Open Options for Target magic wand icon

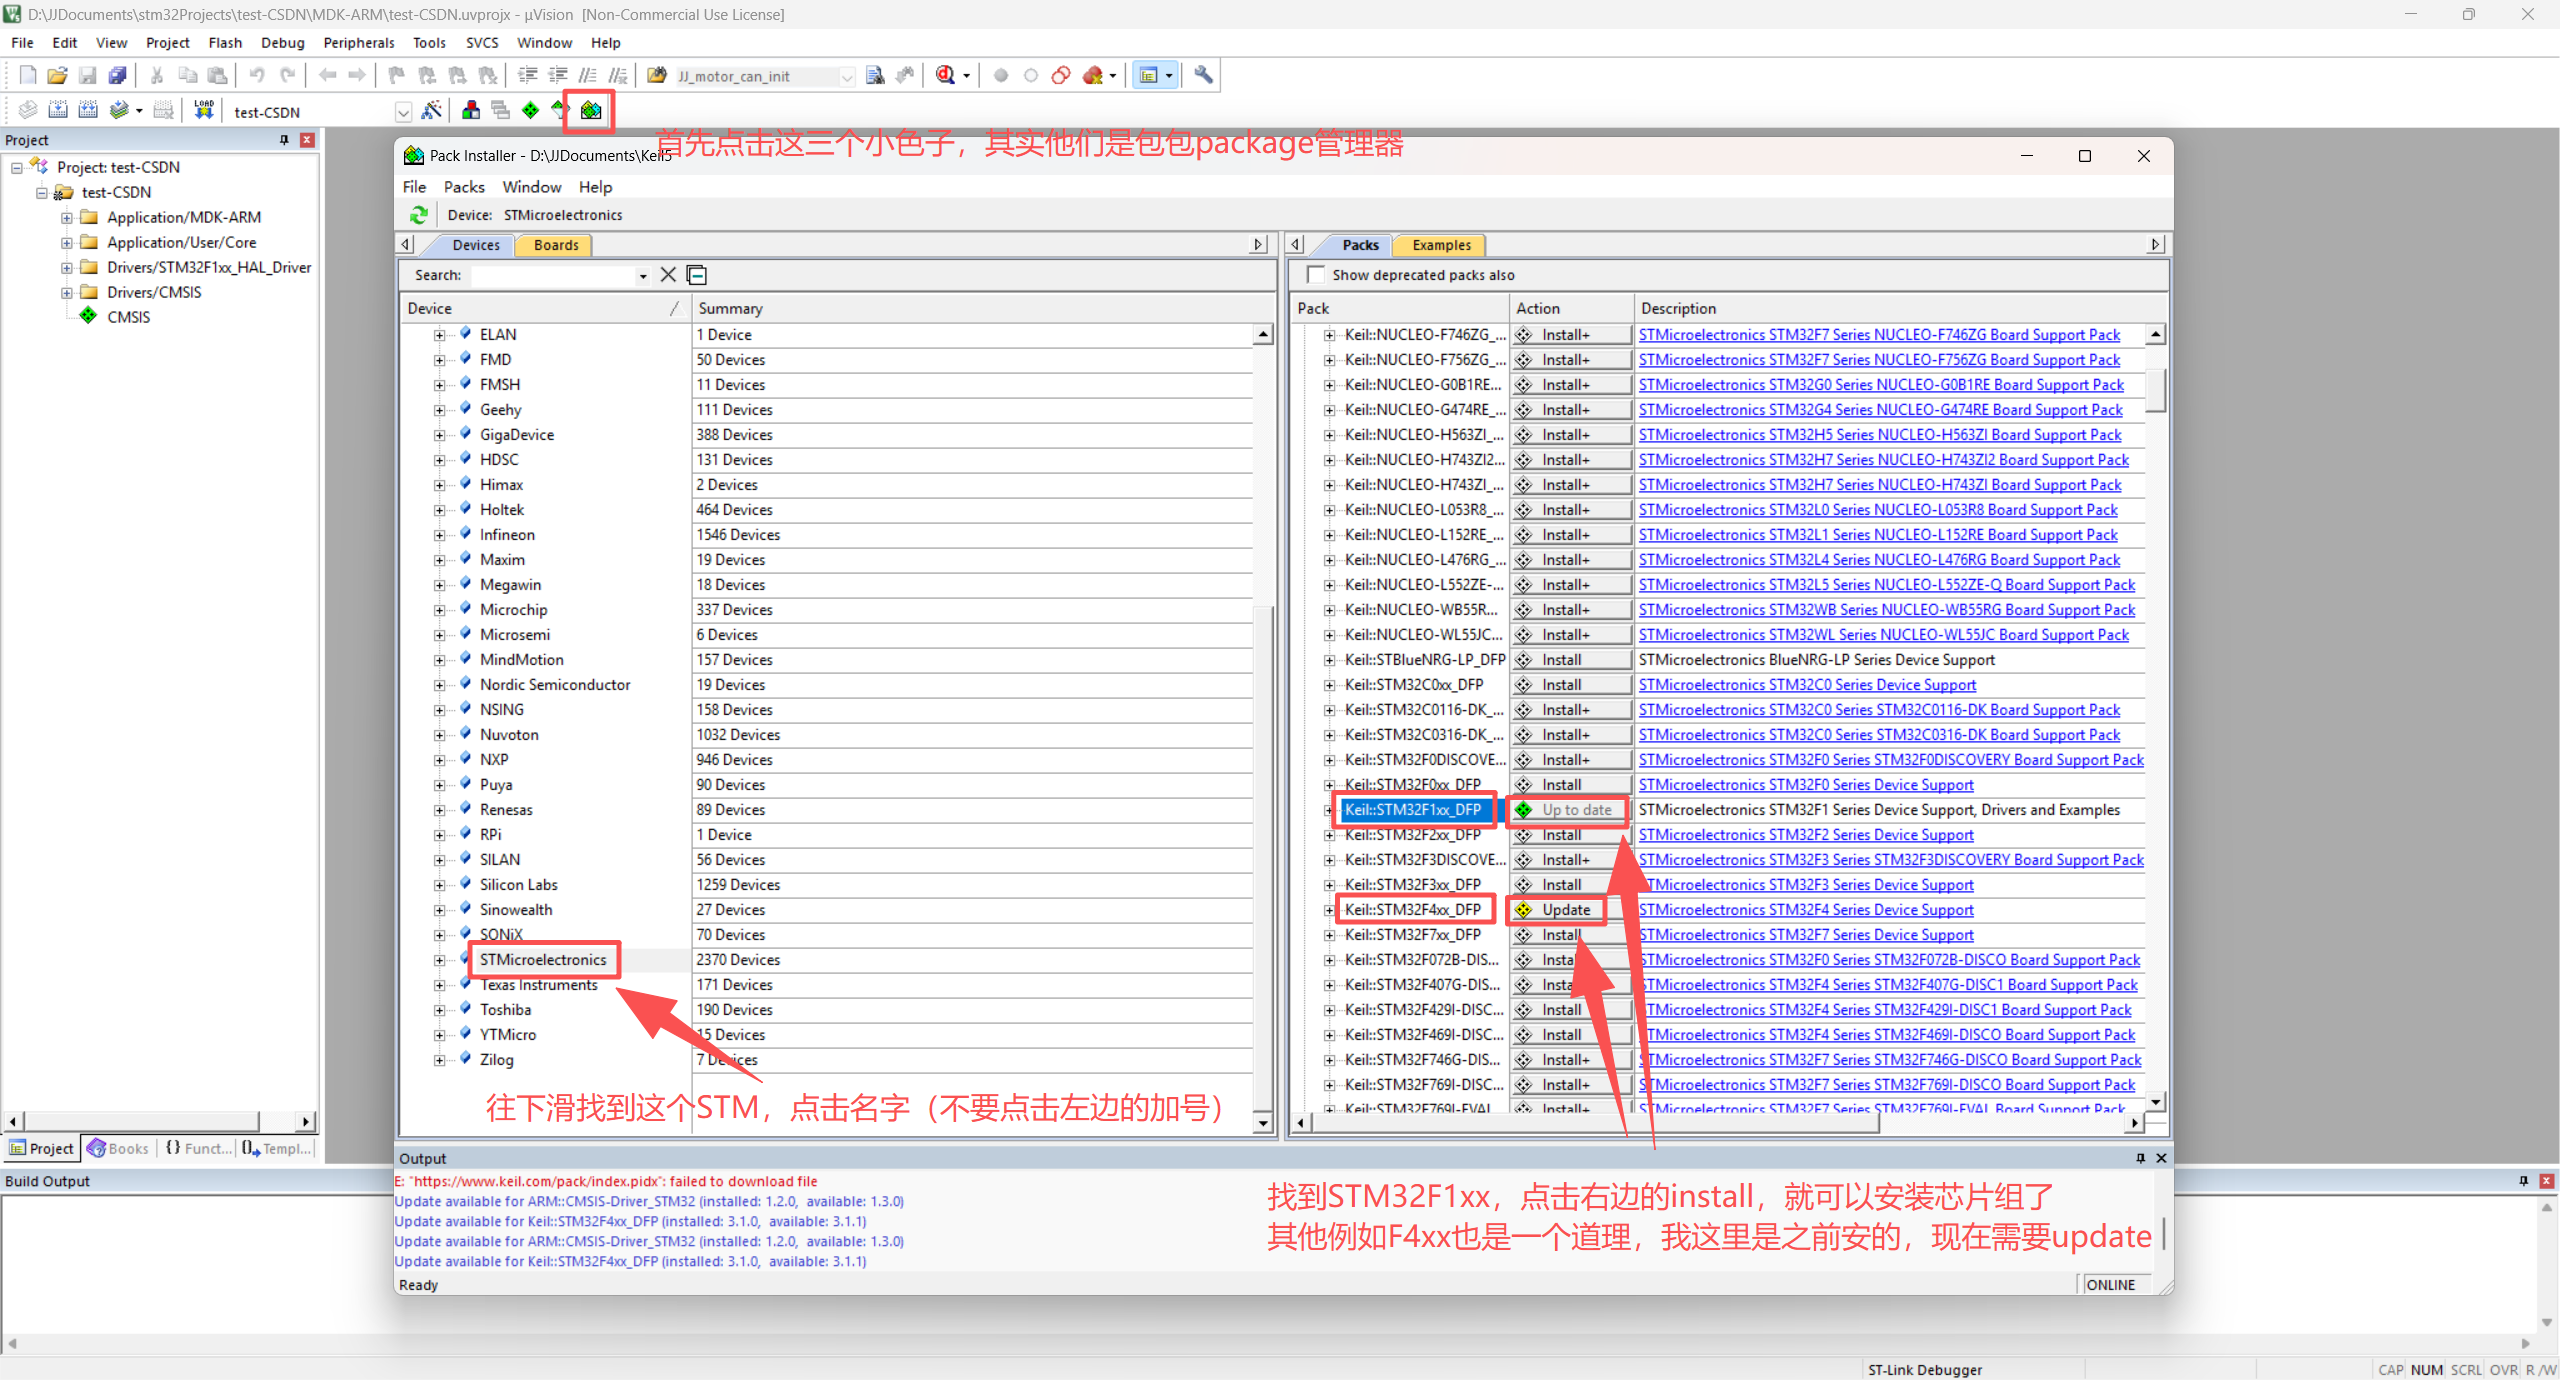[432, 110]
